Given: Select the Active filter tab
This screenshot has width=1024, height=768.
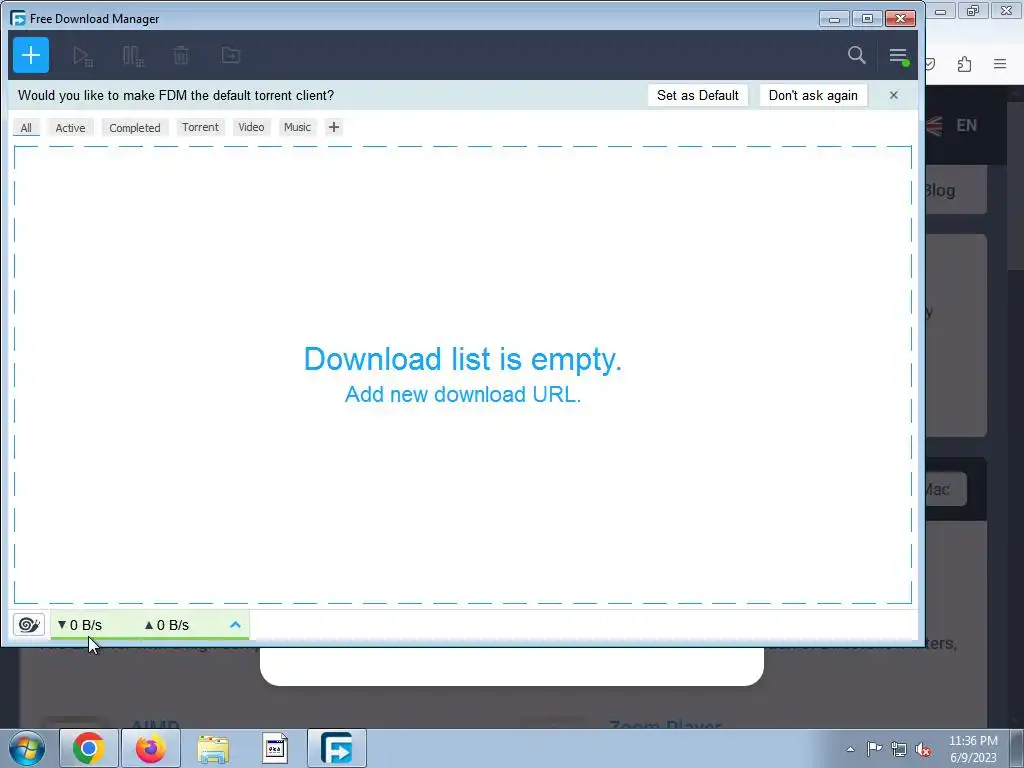Looking at the screenshot, I should tap(71, 127).
